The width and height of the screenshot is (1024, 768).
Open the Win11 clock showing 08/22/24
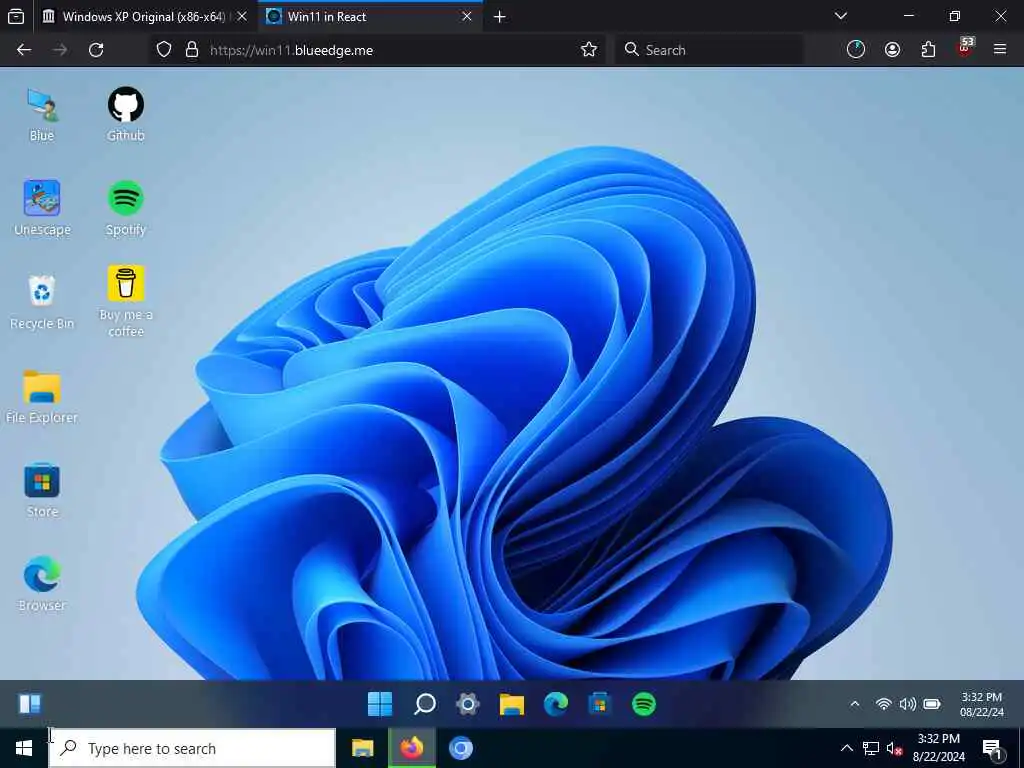[982, 705]
